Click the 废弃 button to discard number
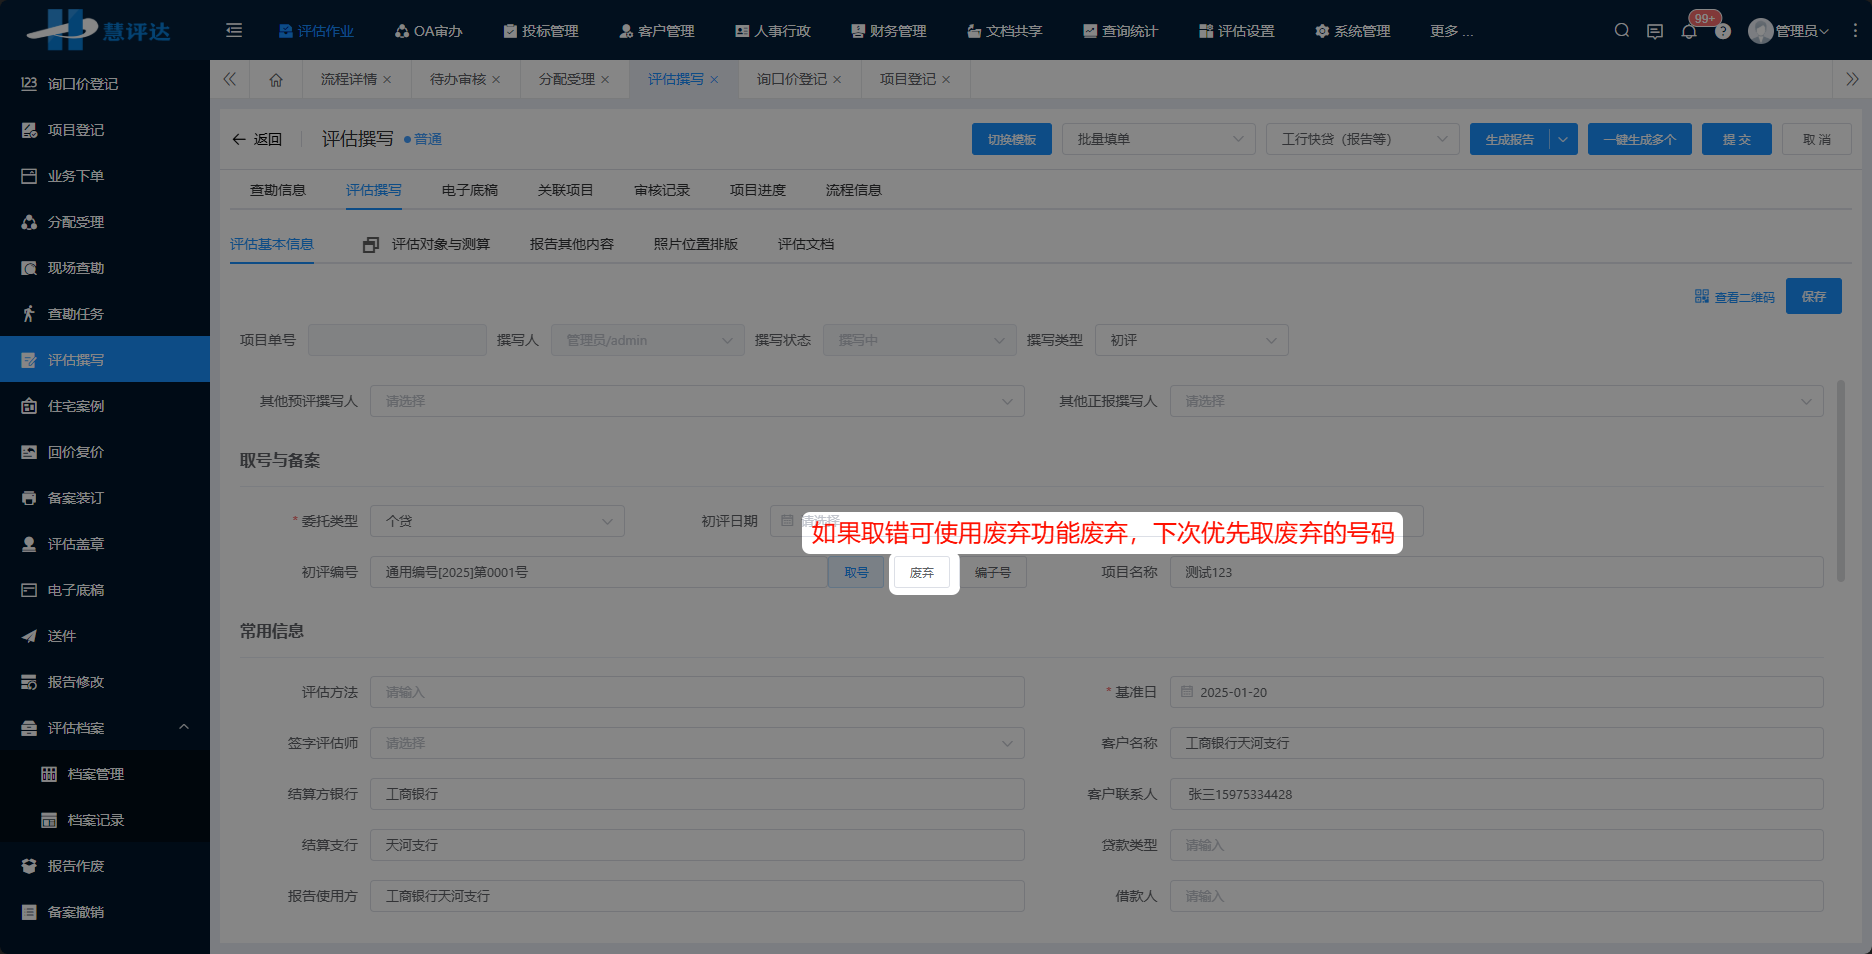1872x954 pixels. [x=921, y=572]
